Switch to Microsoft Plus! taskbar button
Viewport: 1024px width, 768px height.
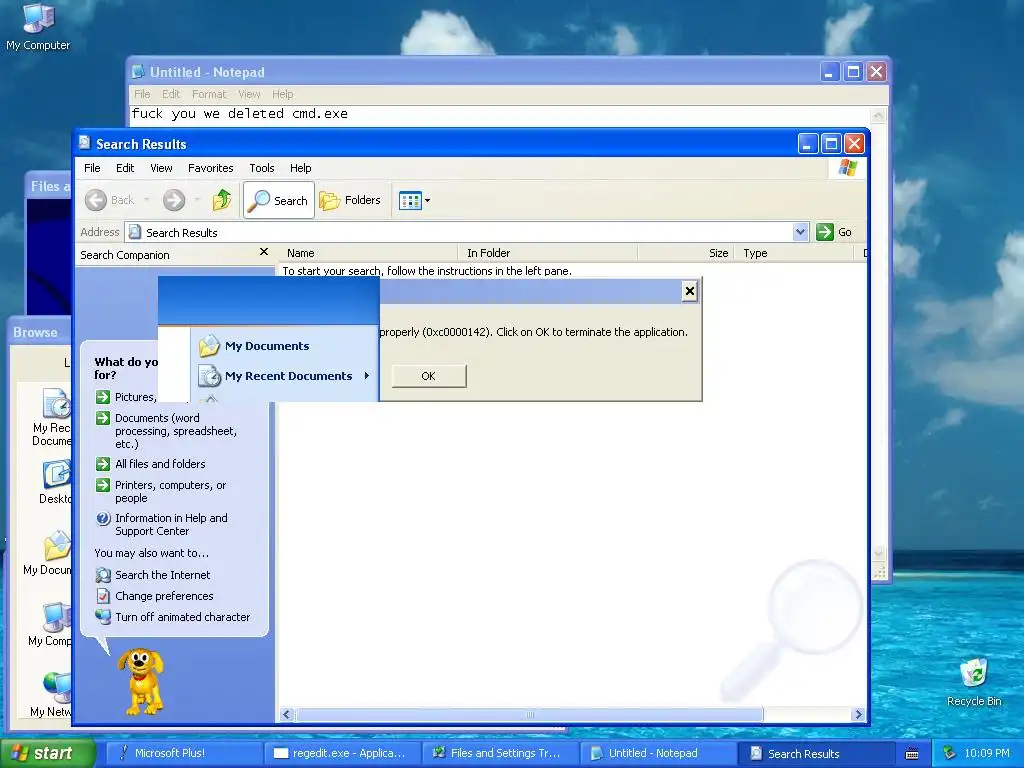pyautogui.click(x=185, y=753)
